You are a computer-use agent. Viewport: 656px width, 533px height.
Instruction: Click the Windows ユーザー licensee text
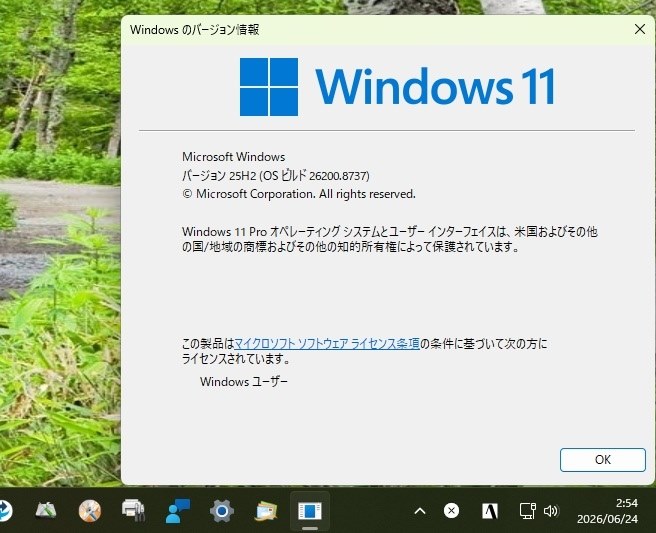243,382
